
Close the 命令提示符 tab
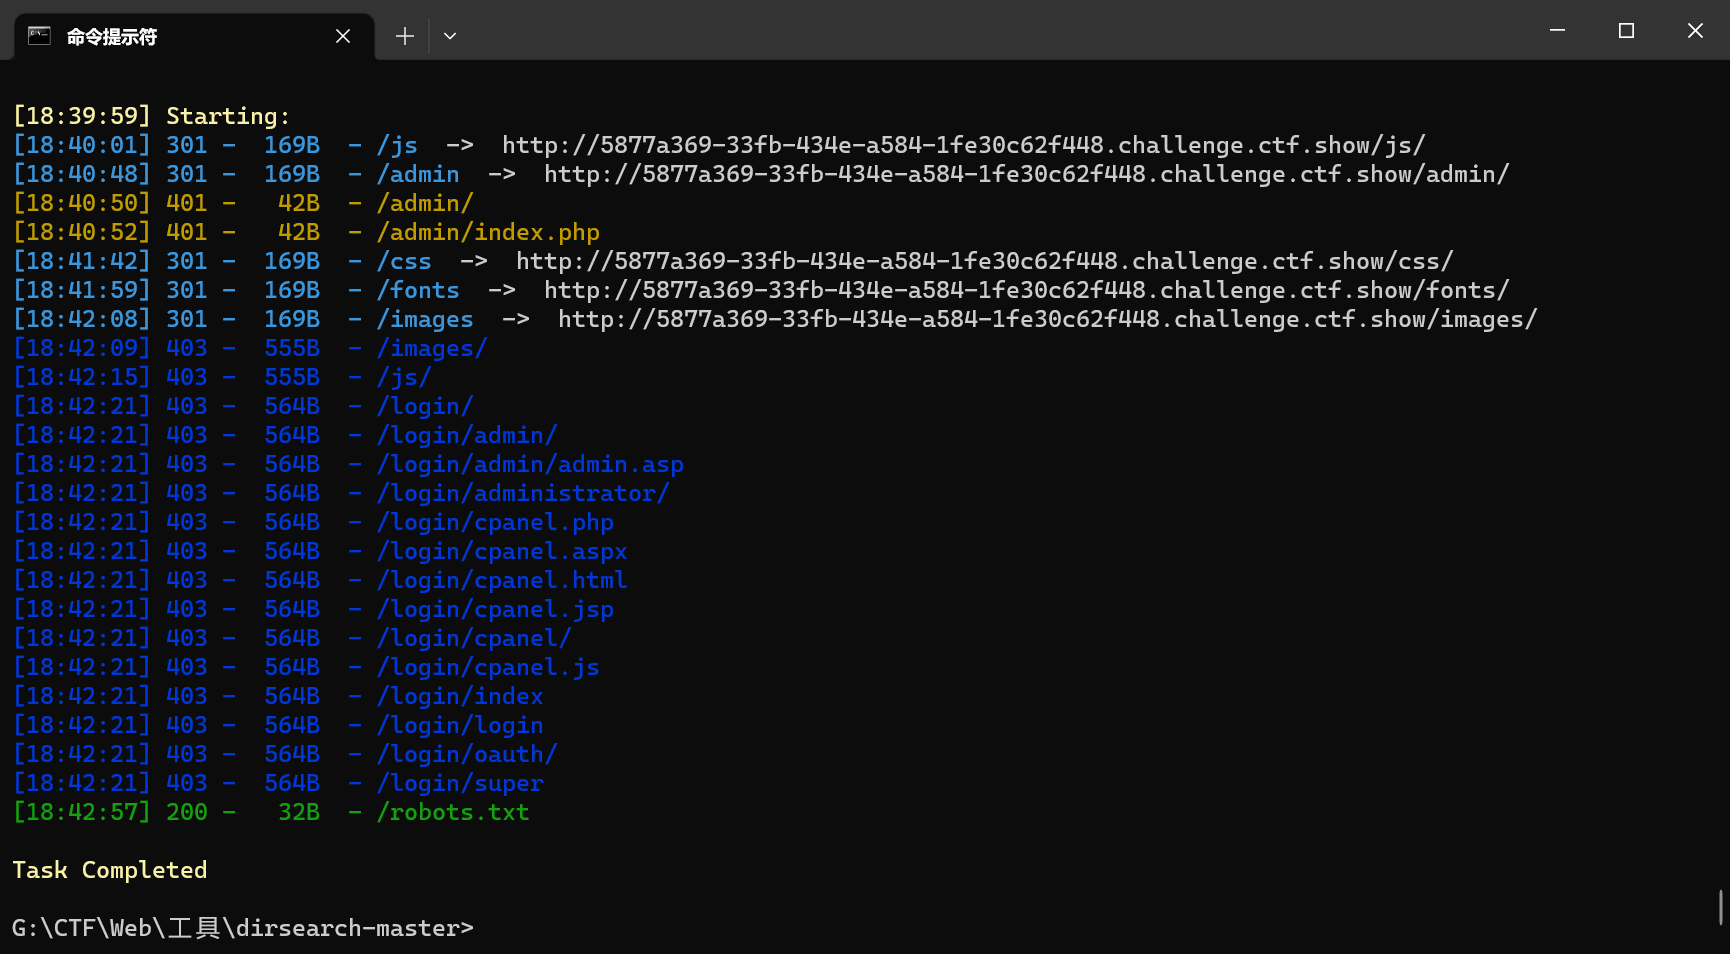(x=343, y=36)
